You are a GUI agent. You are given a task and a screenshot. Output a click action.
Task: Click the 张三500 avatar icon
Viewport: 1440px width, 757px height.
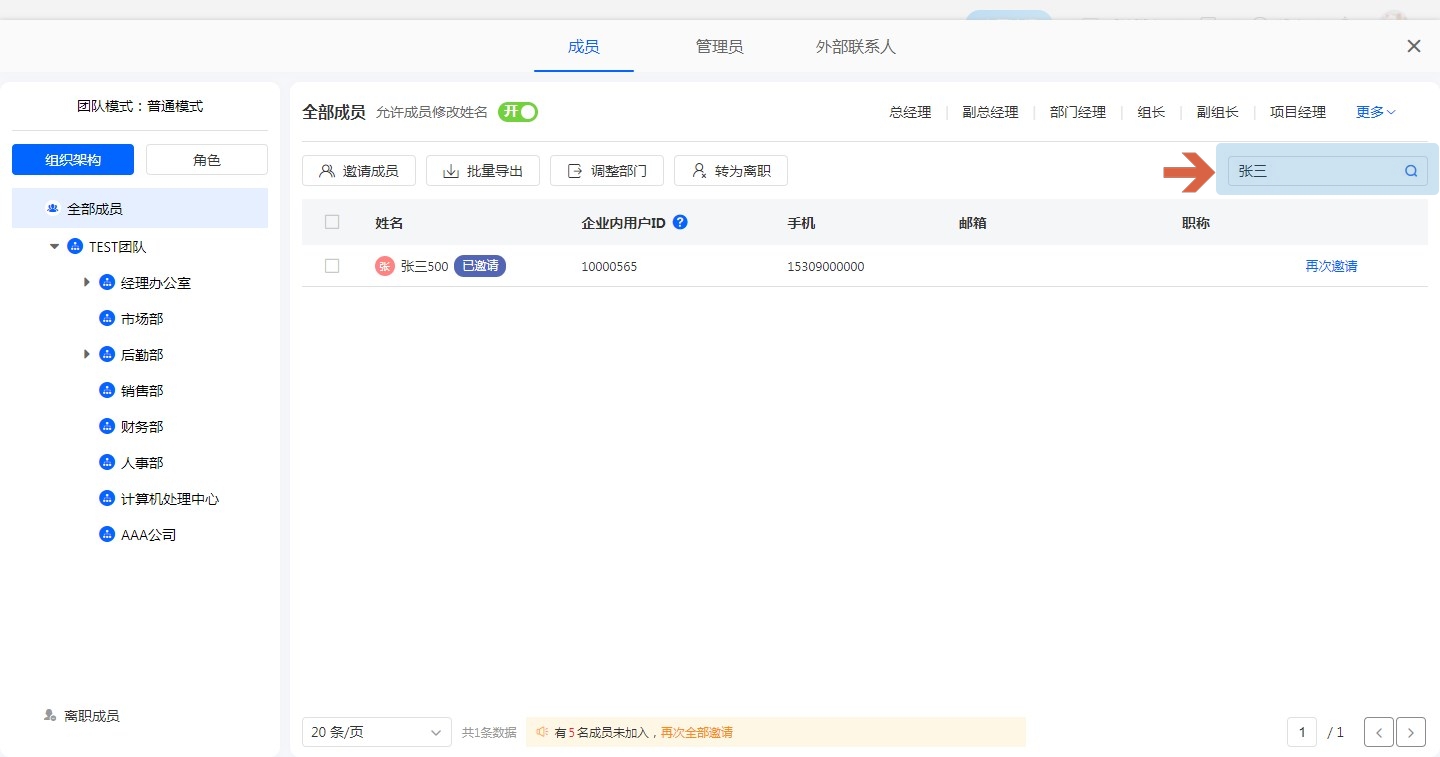(x=385, y=266)
